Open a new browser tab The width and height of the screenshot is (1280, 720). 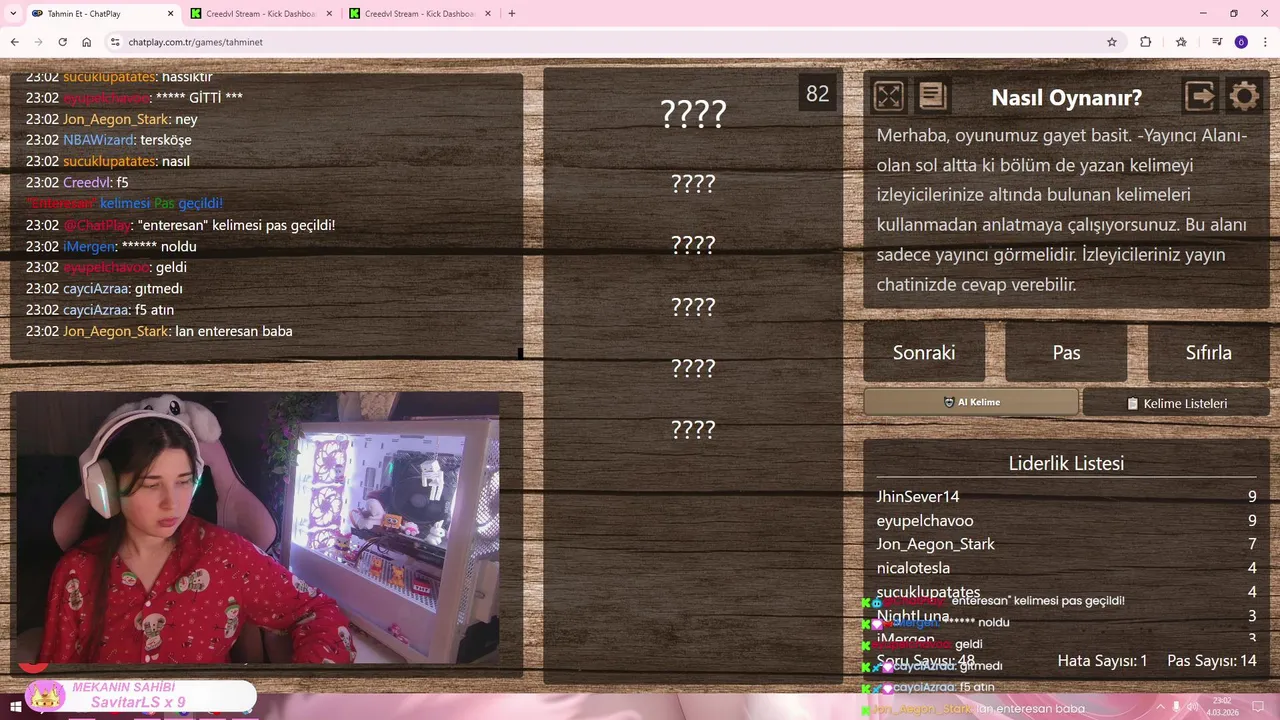tap(512, 13)
